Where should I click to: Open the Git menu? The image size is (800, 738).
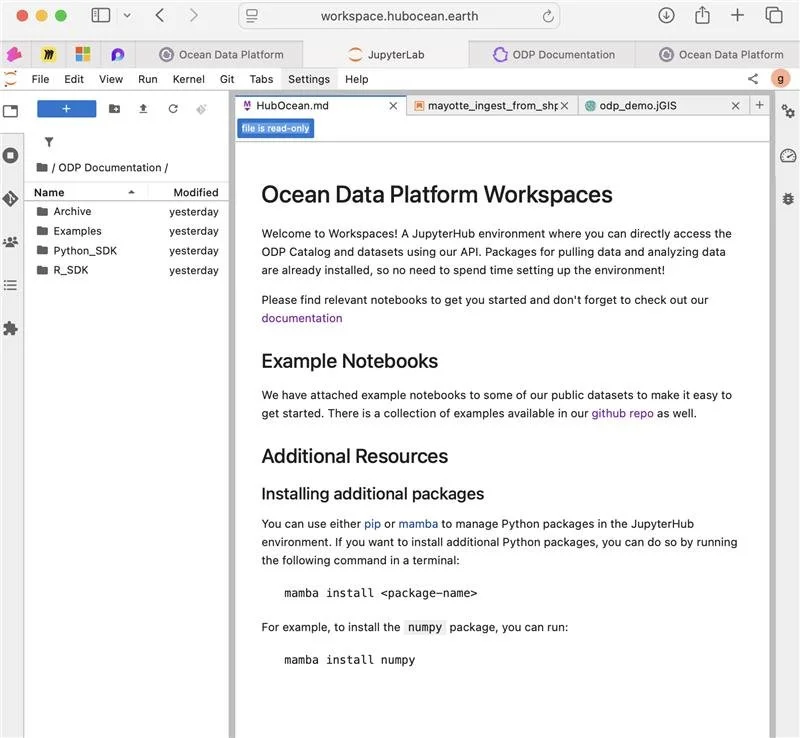tap(227, 79)
